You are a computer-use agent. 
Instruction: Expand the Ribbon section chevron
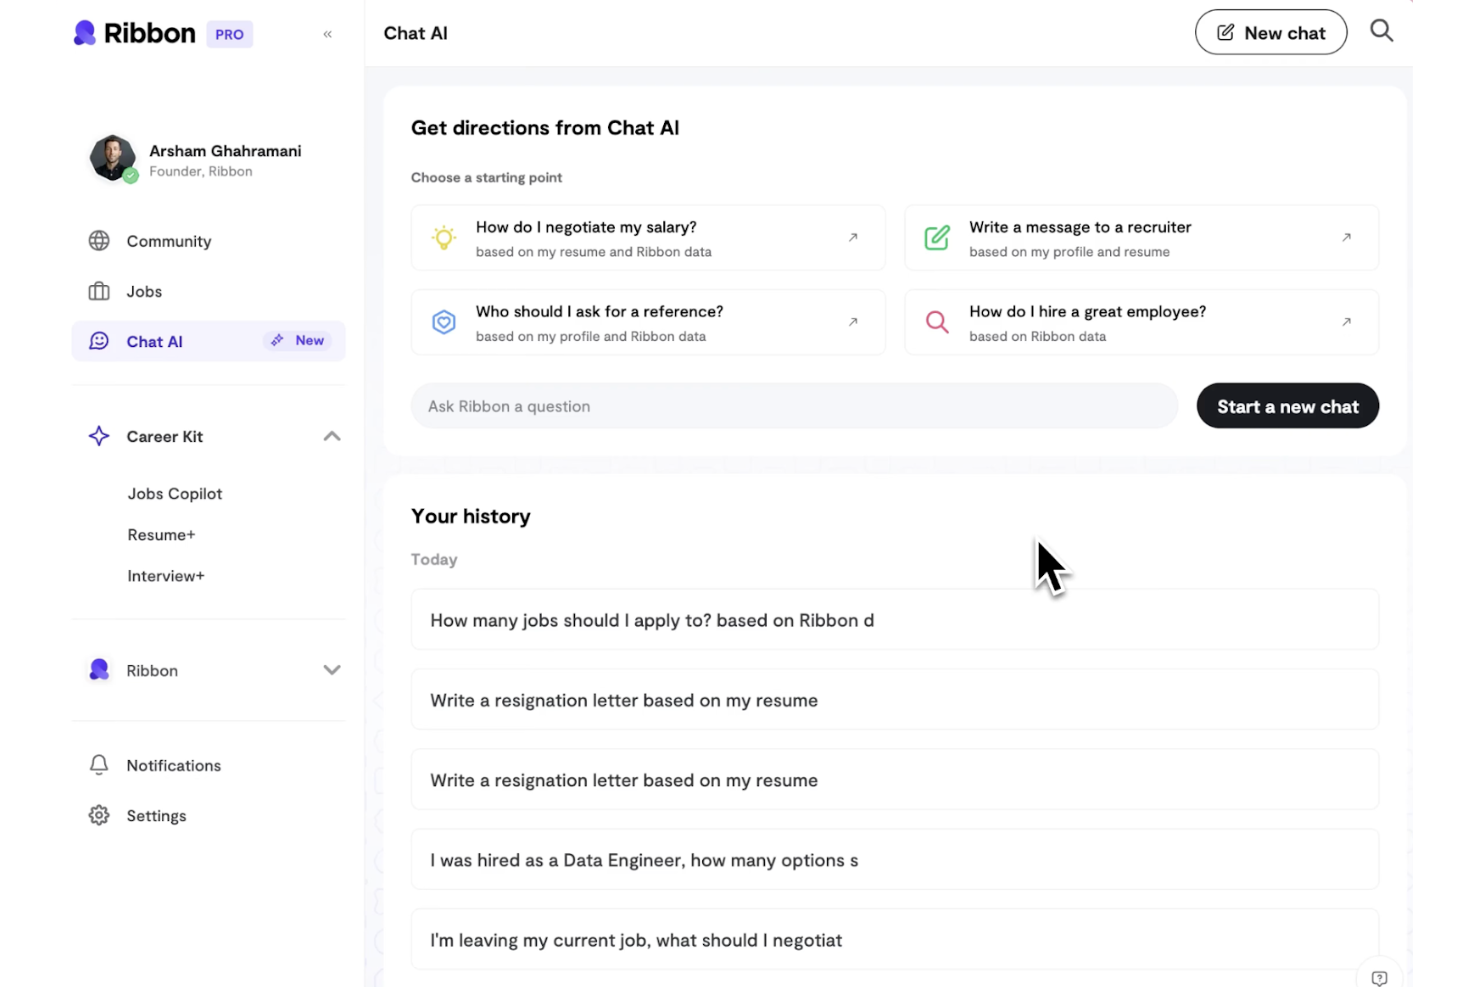pos(332,670)
